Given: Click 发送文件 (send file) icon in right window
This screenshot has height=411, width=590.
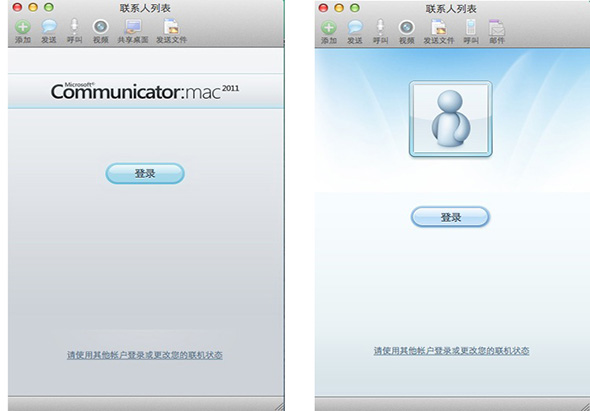Looking at the screenshot, I should point(439,32).
